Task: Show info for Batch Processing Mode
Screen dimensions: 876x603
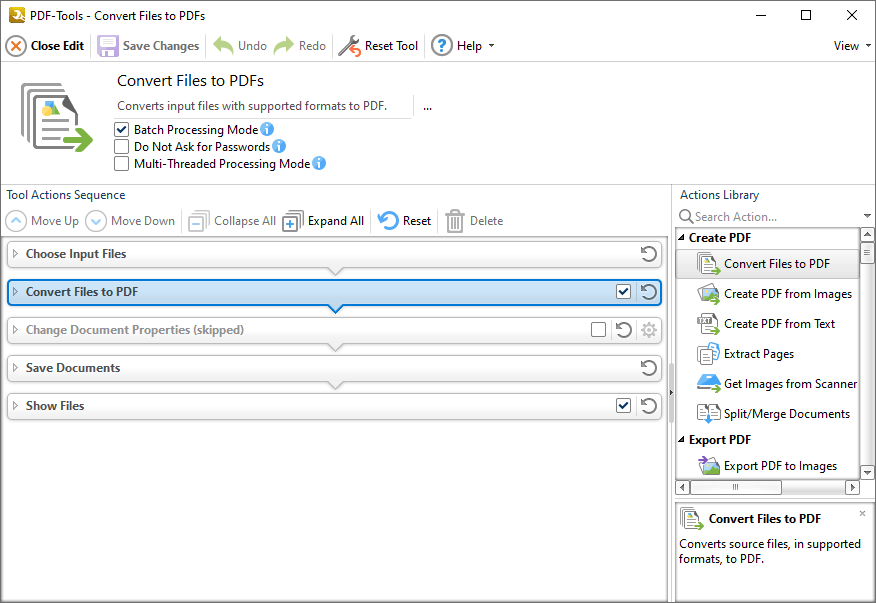Action: tap(267, 129)
